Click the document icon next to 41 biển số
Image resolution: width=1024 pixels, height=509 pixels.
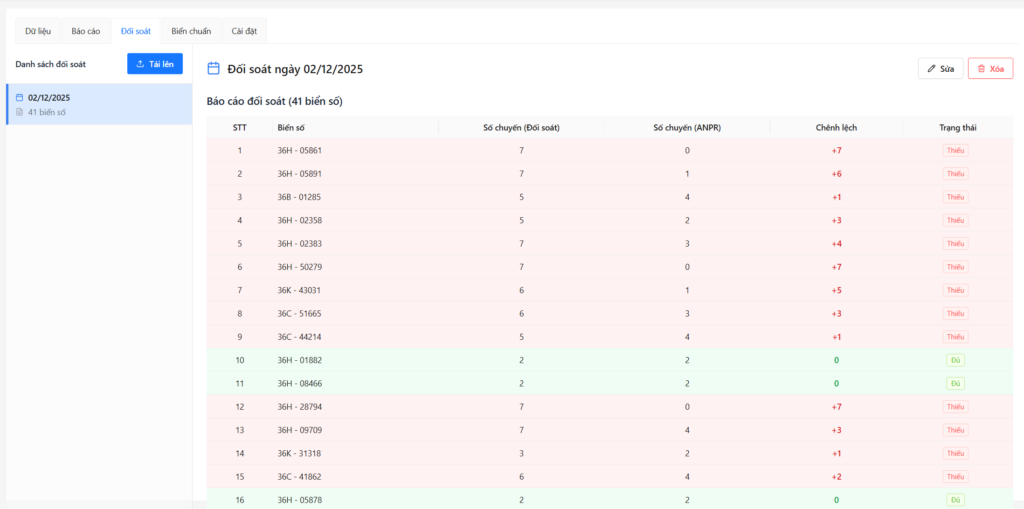[x=20, y=112]
